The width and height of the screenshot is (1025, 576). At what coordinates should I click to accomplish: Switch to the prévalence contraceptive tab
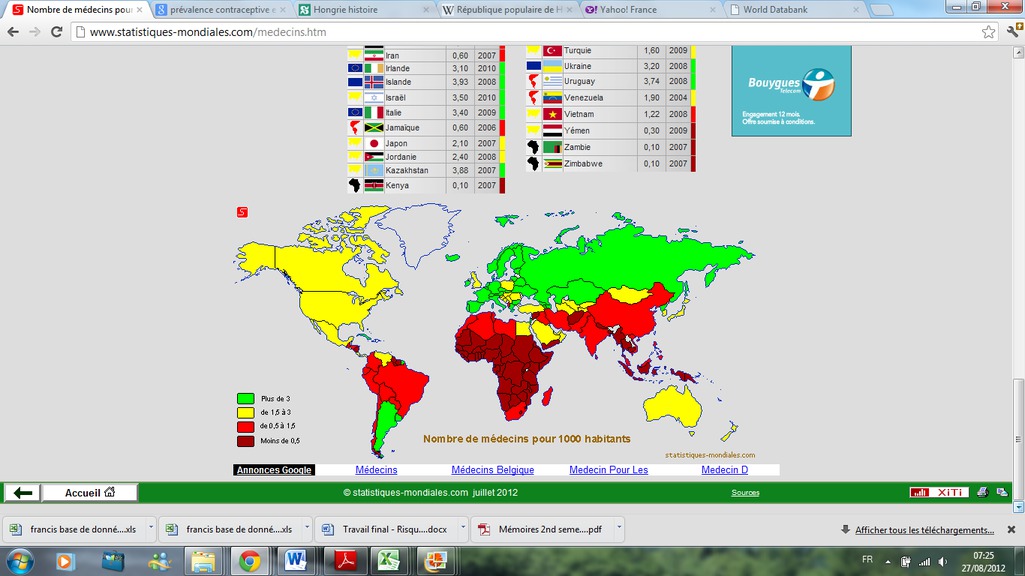point(220,10)
